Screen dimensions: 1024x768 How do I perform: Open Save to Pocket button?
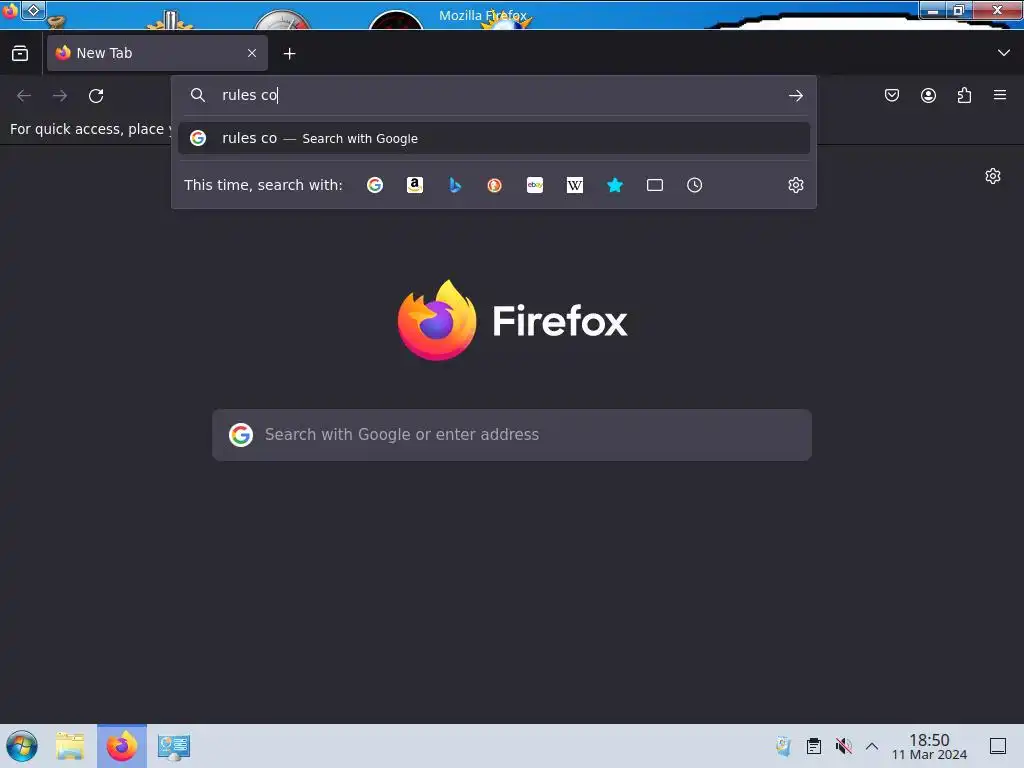click(891, 95)
